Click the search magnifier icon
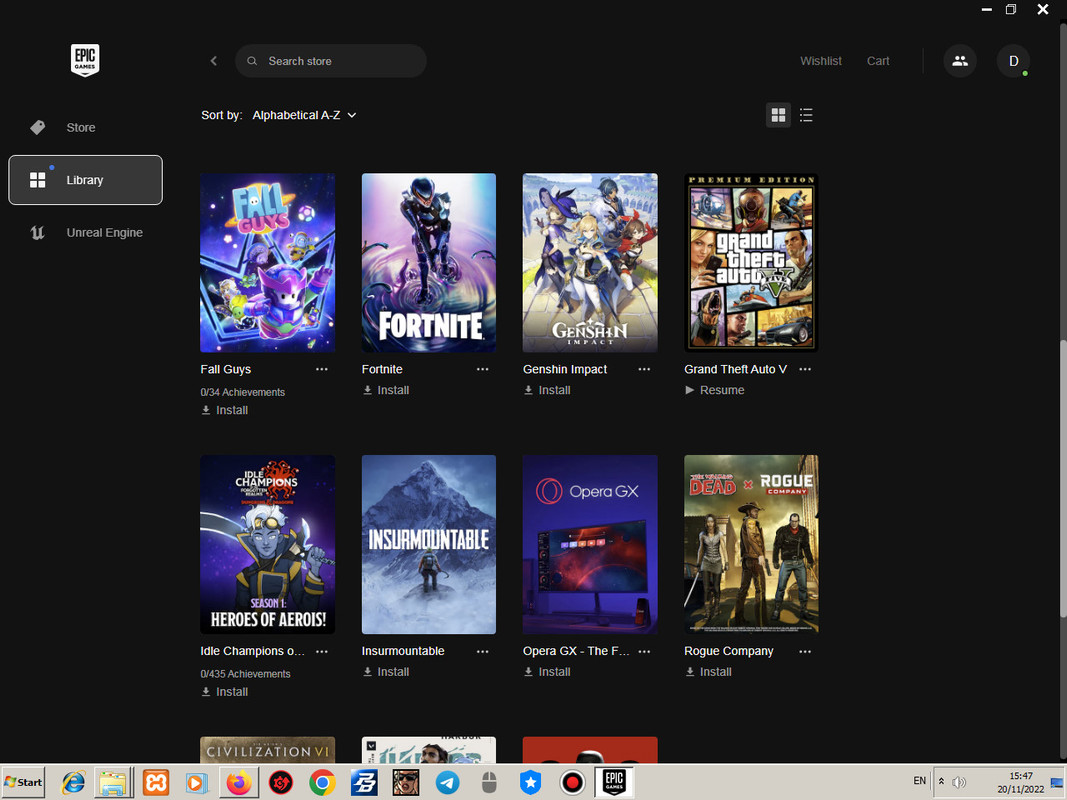 [x=252, y=61]
